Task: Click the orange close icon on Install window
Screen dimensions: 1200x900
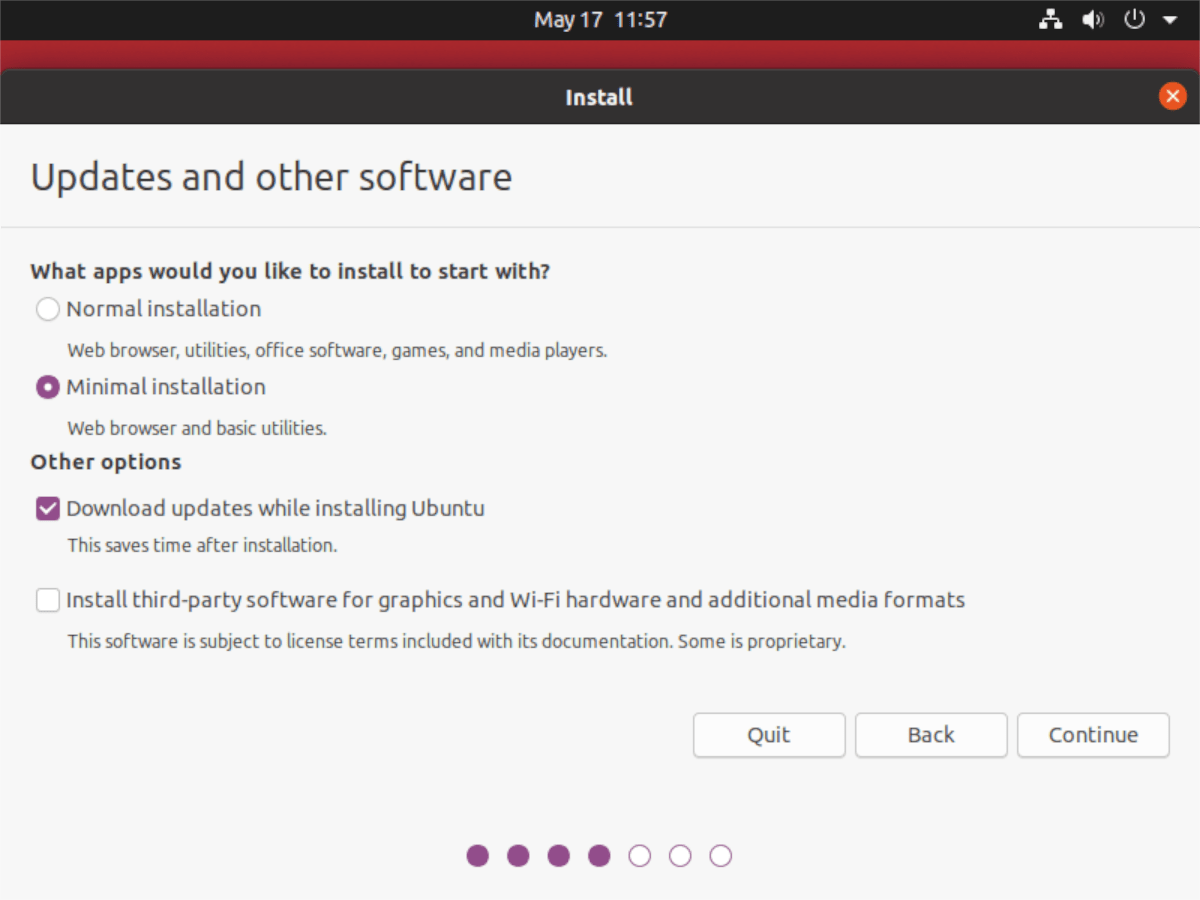Action: [1172, 96]
